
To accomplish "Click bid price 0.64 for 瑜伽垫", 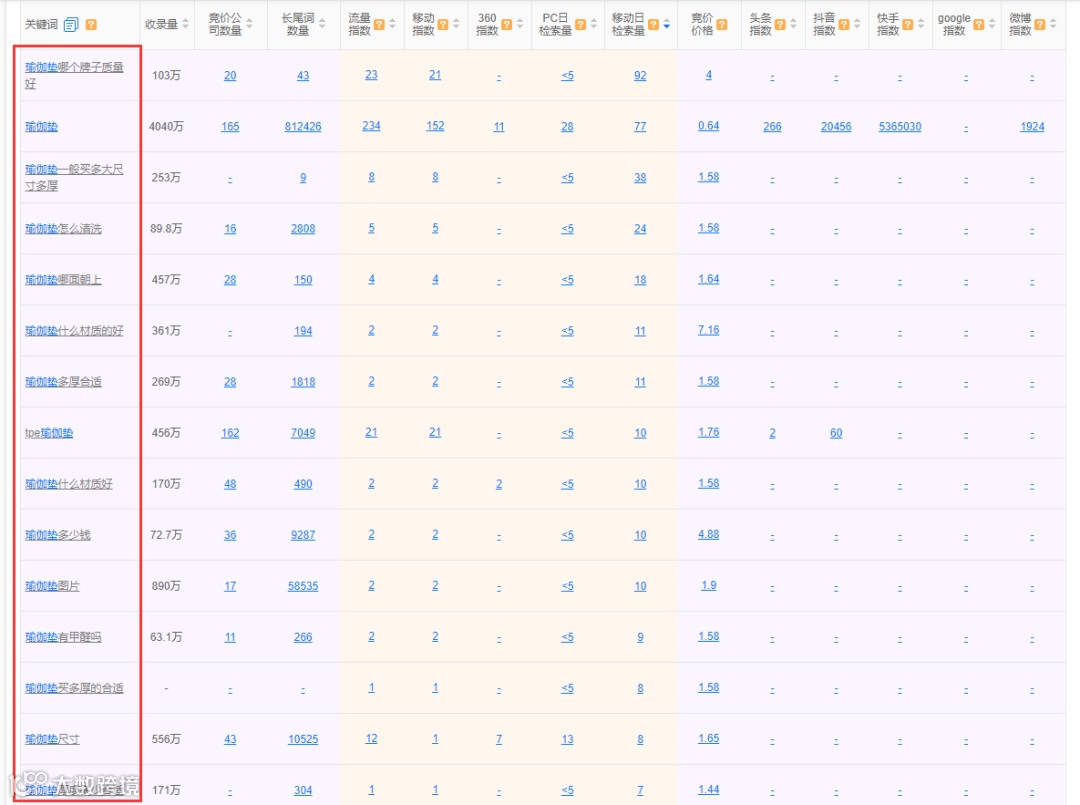I will coord(708,126).
